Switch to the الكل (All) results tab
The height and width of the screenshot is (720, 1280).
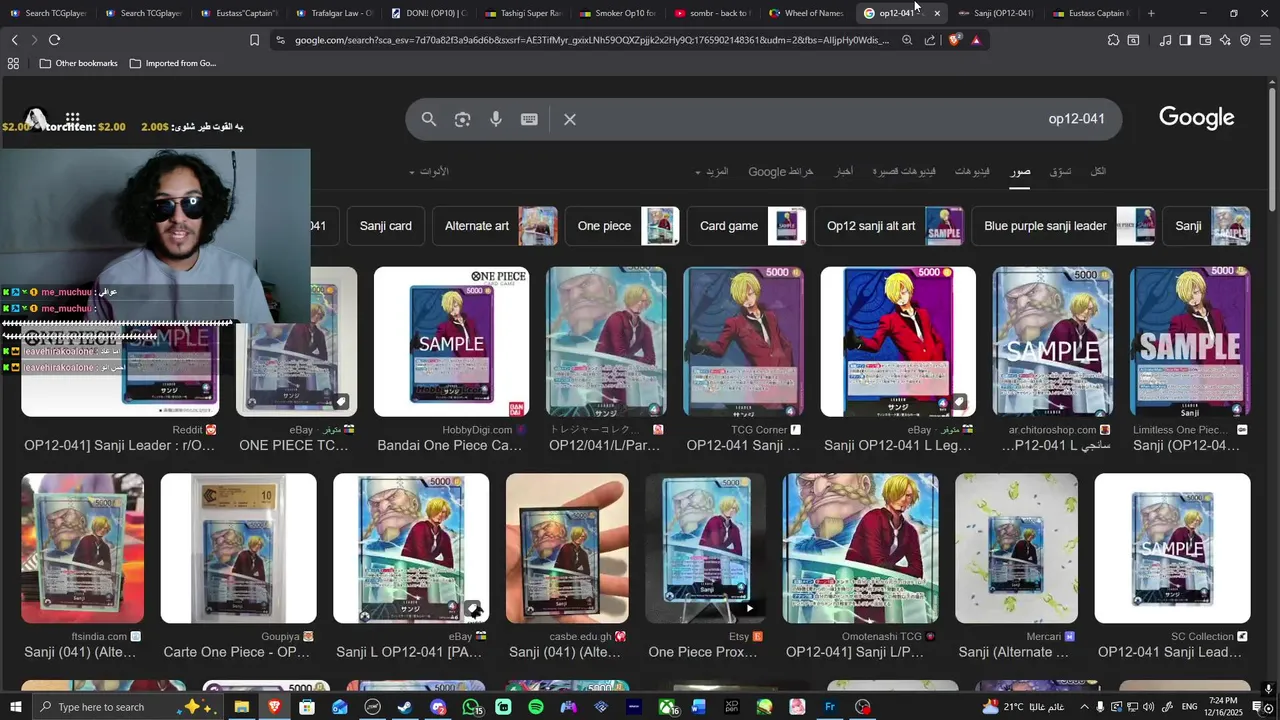pos(1098,172)
